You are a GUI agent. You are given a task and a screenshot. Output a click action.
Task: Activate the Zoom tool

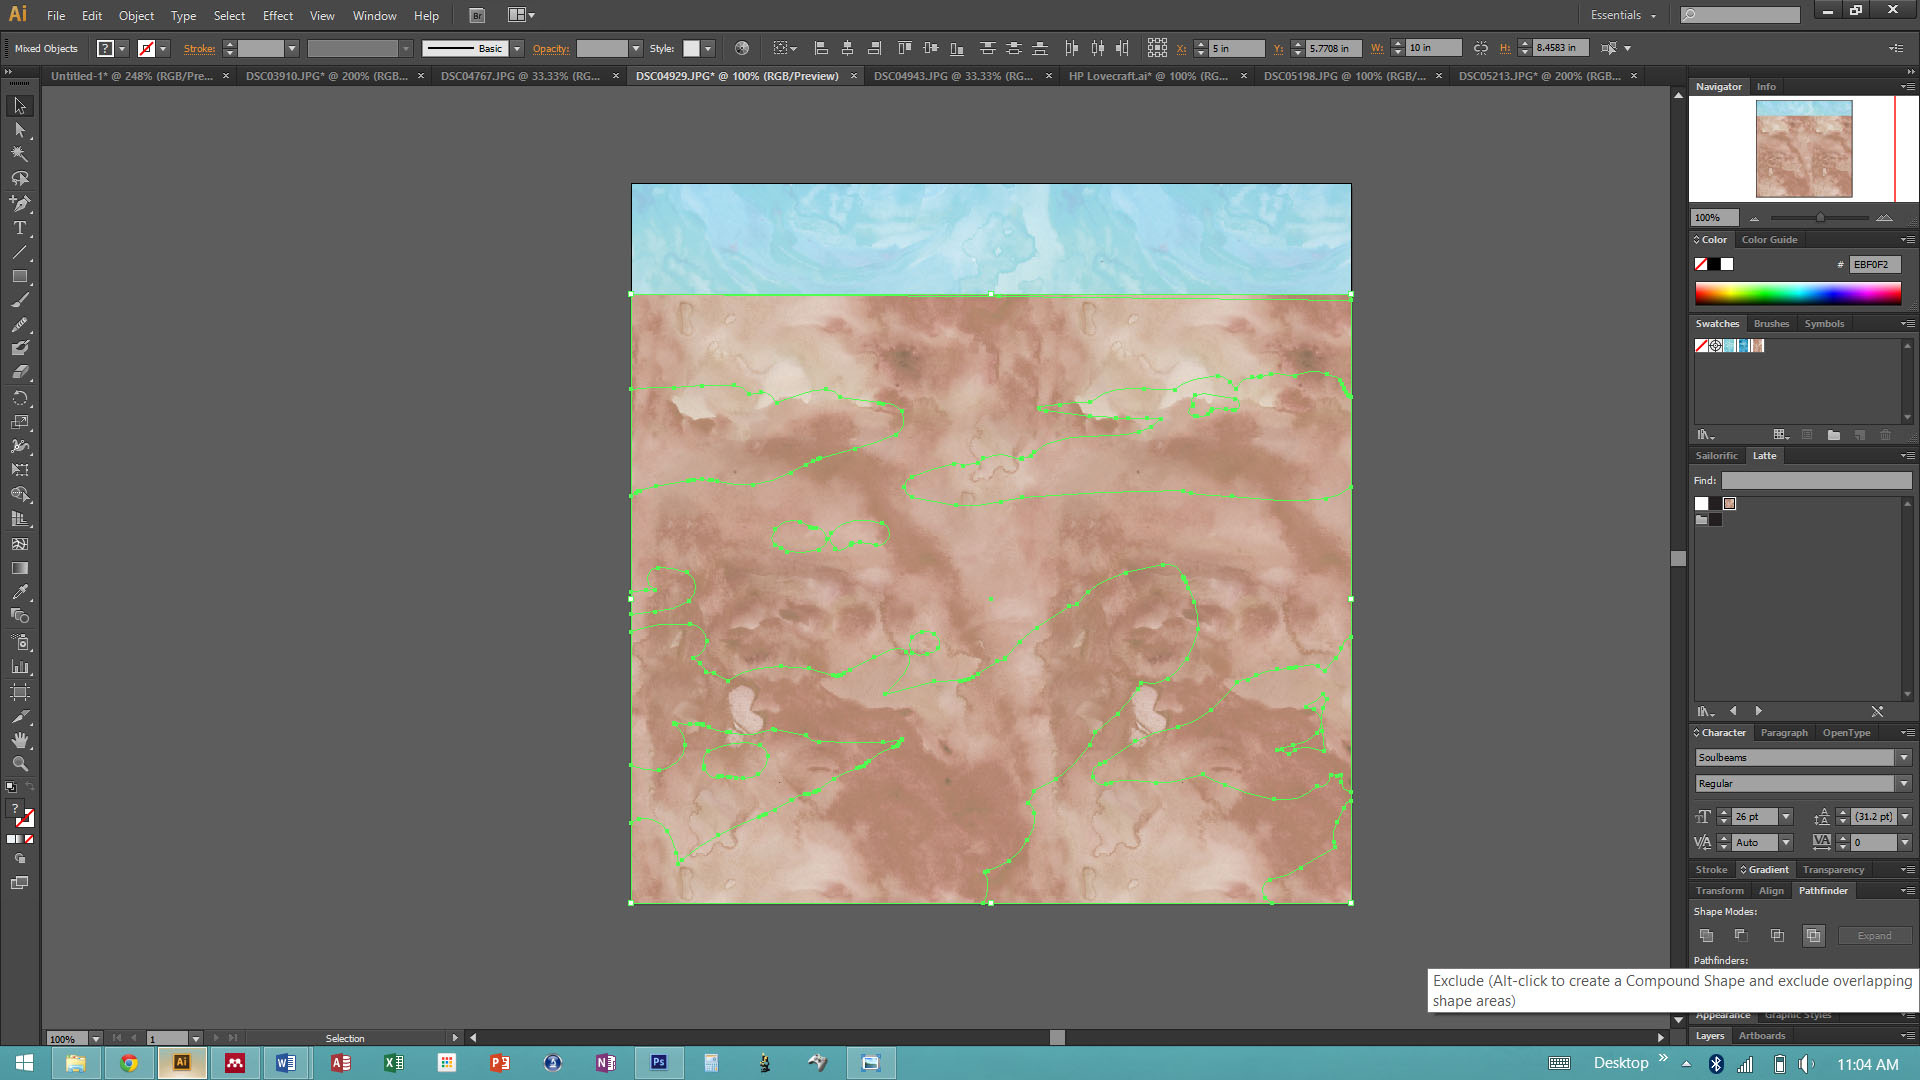[19, 764]
